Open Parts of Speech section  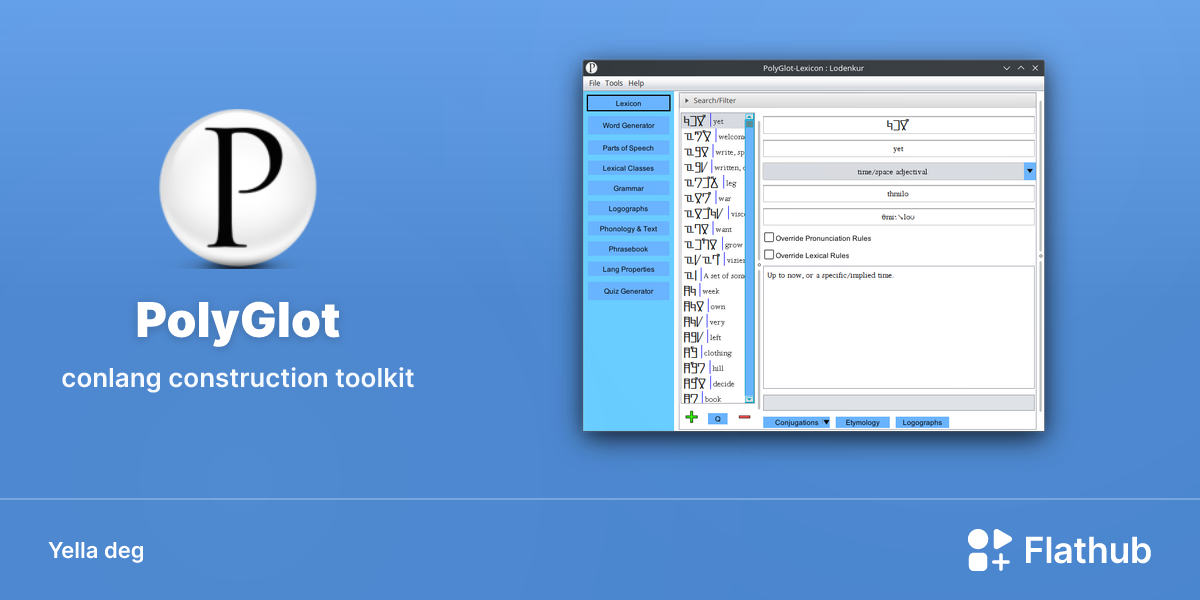coord(629,148)
